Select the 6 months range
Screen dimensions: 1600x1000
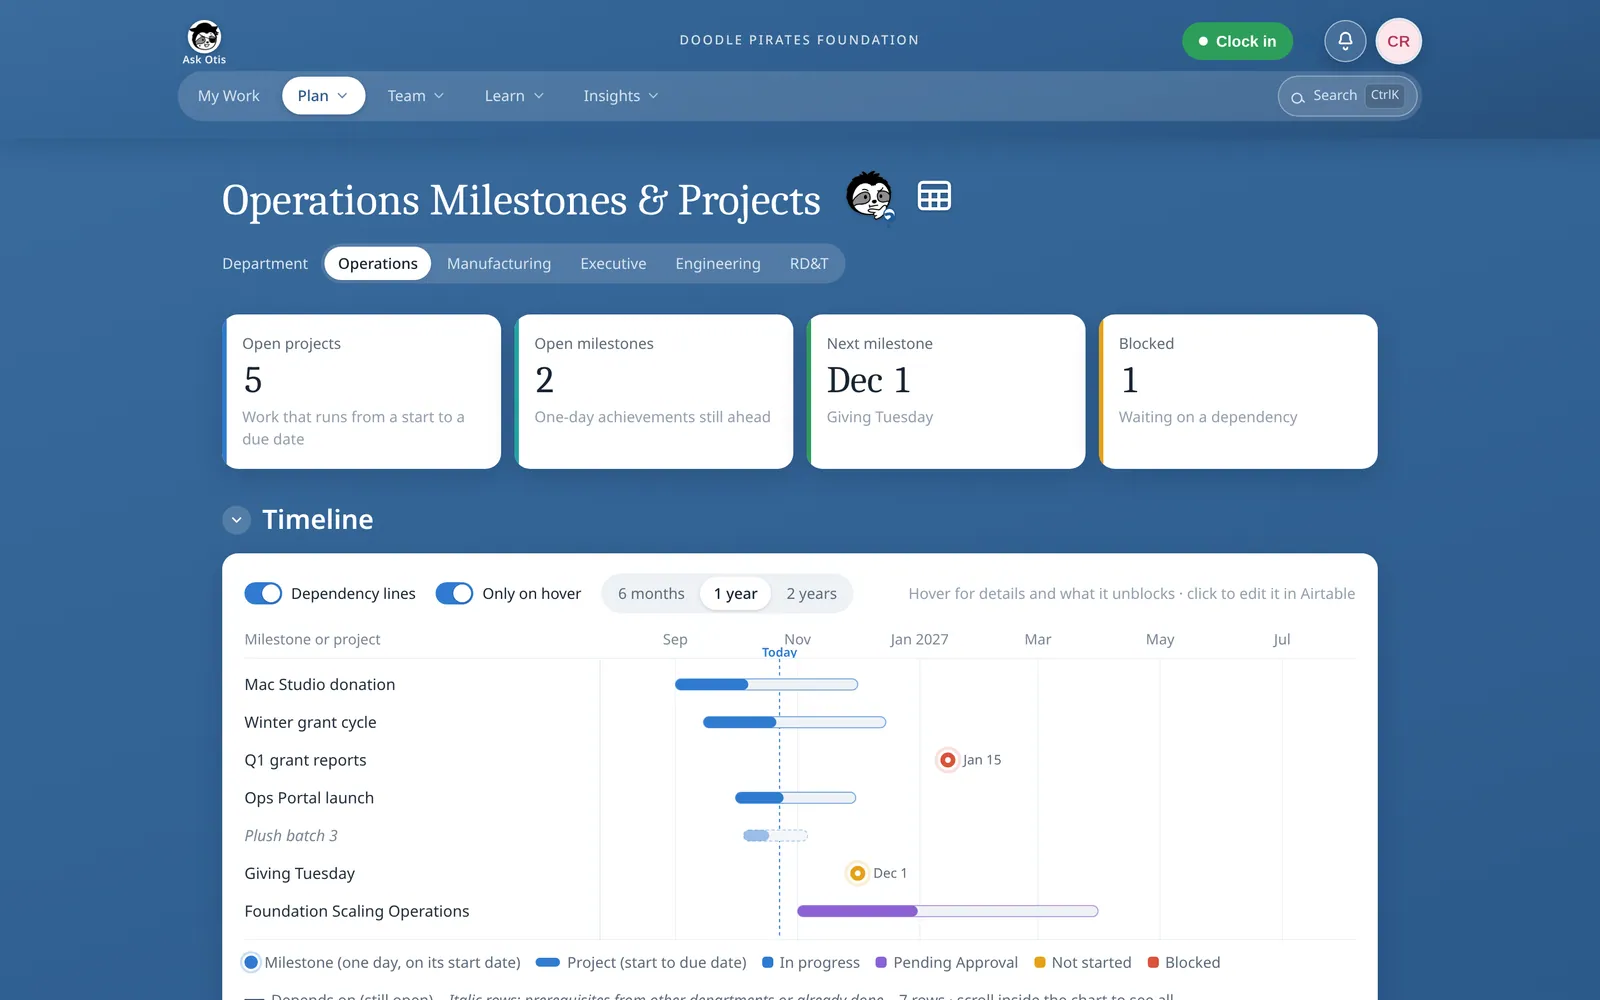[651, 593]
